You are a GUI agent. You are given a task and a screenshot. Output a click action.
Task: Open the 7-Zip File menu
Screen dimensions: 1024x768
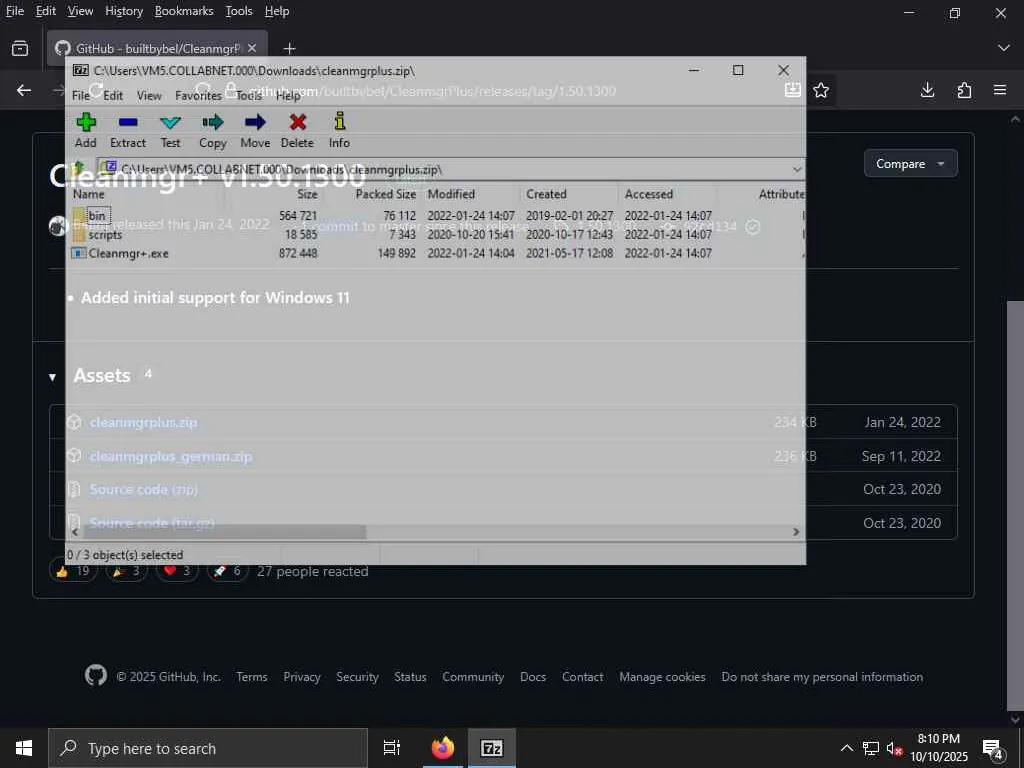80,95
